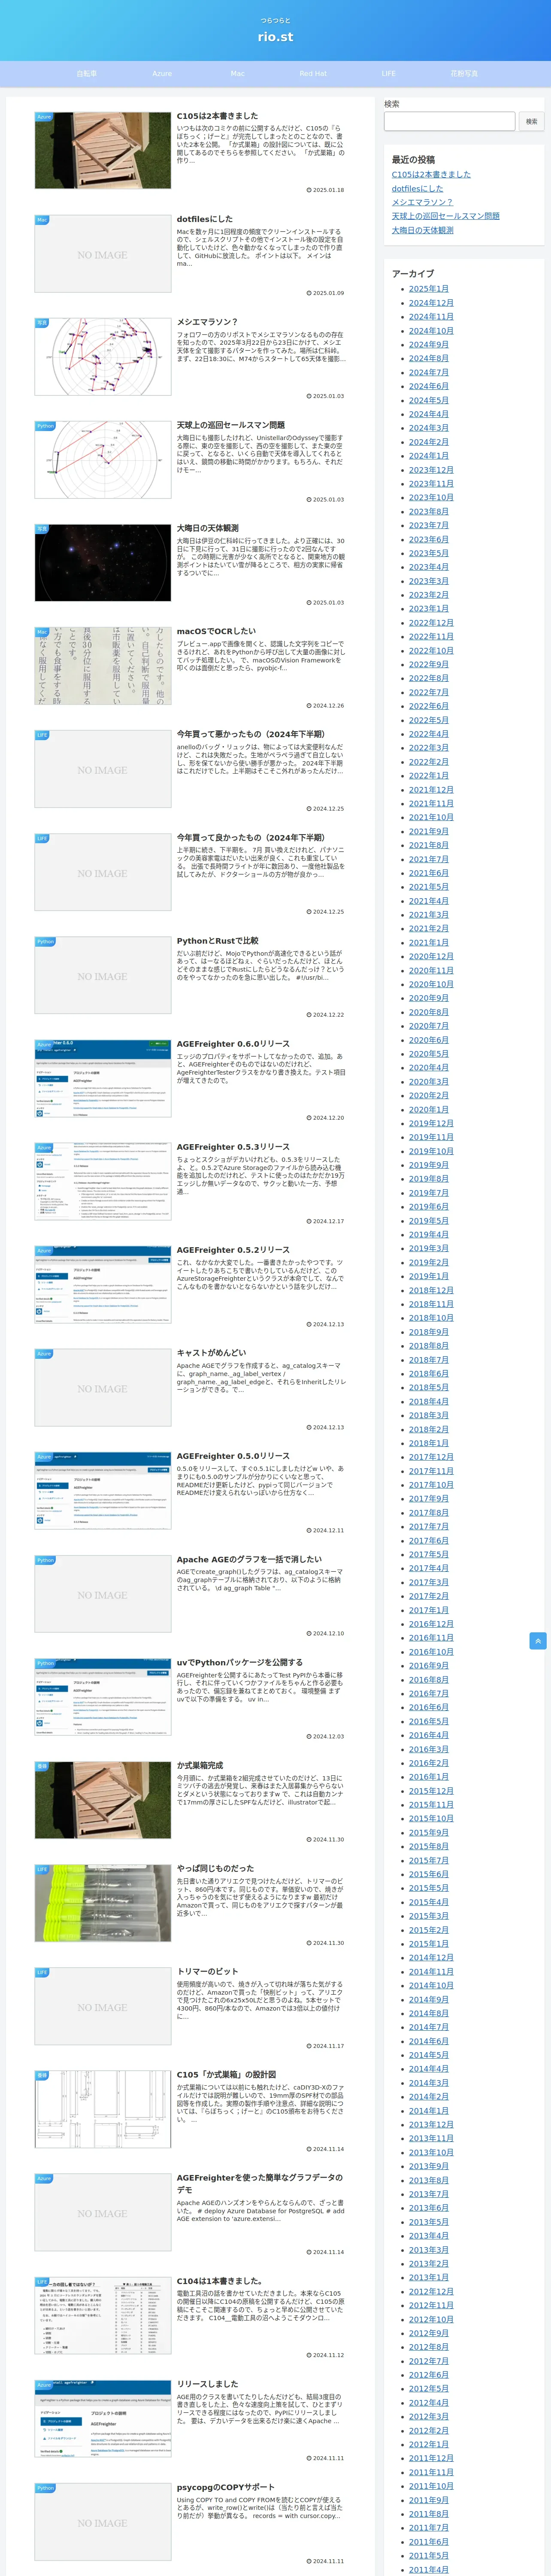Open the post PythonとRustで比較
Screen dimensions: 551x2576
tap(217, 941)
